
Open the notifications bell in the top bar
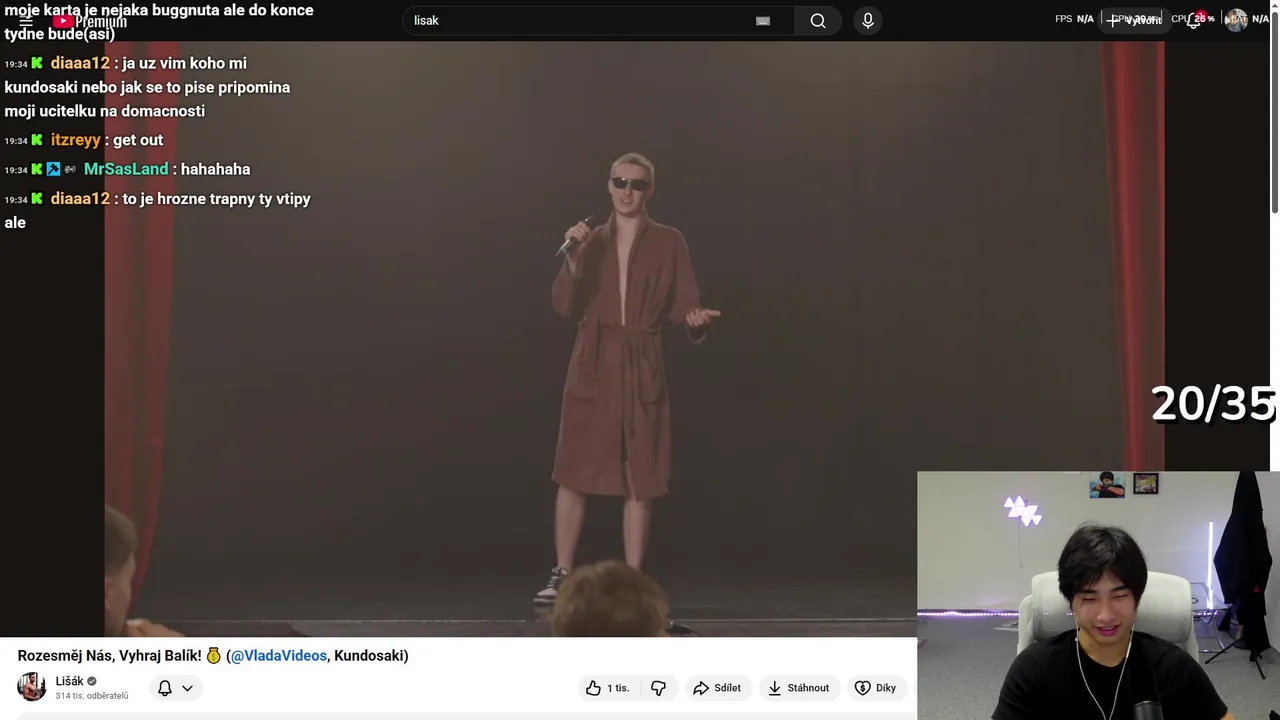1194,20
